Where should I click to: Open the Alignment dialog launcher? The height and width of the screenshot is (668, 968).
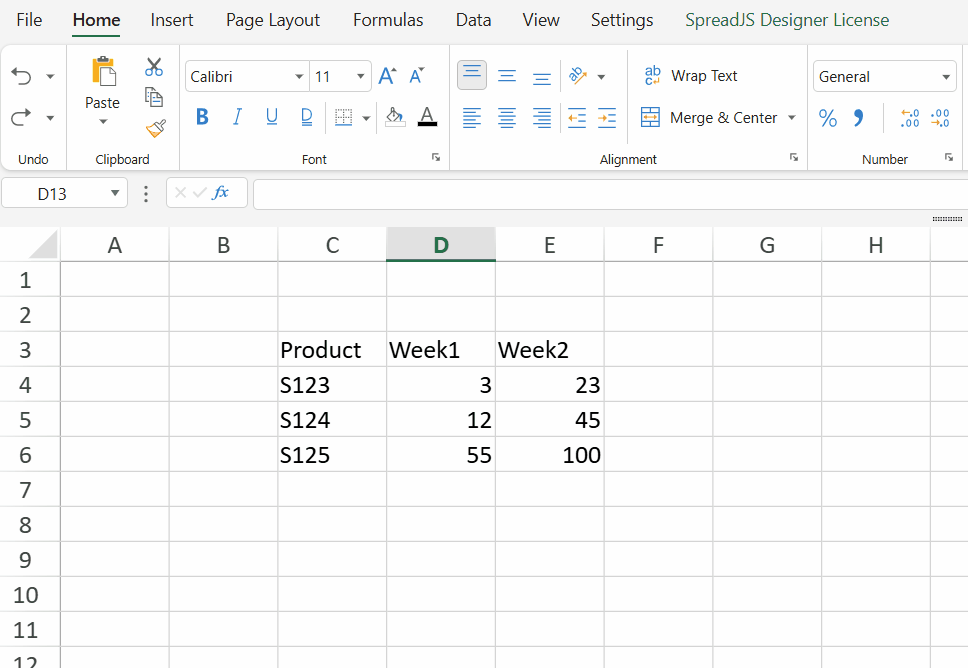point(794,157)
